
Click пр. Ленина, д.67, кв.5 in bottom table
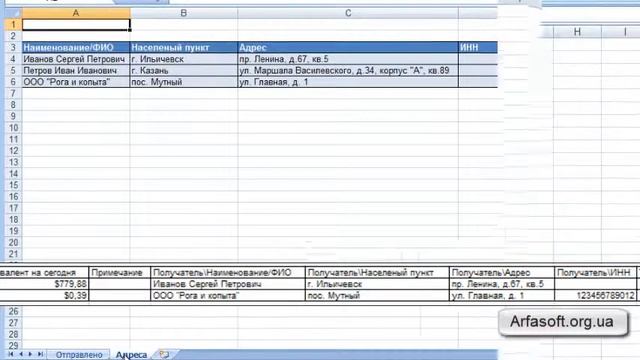502,284
